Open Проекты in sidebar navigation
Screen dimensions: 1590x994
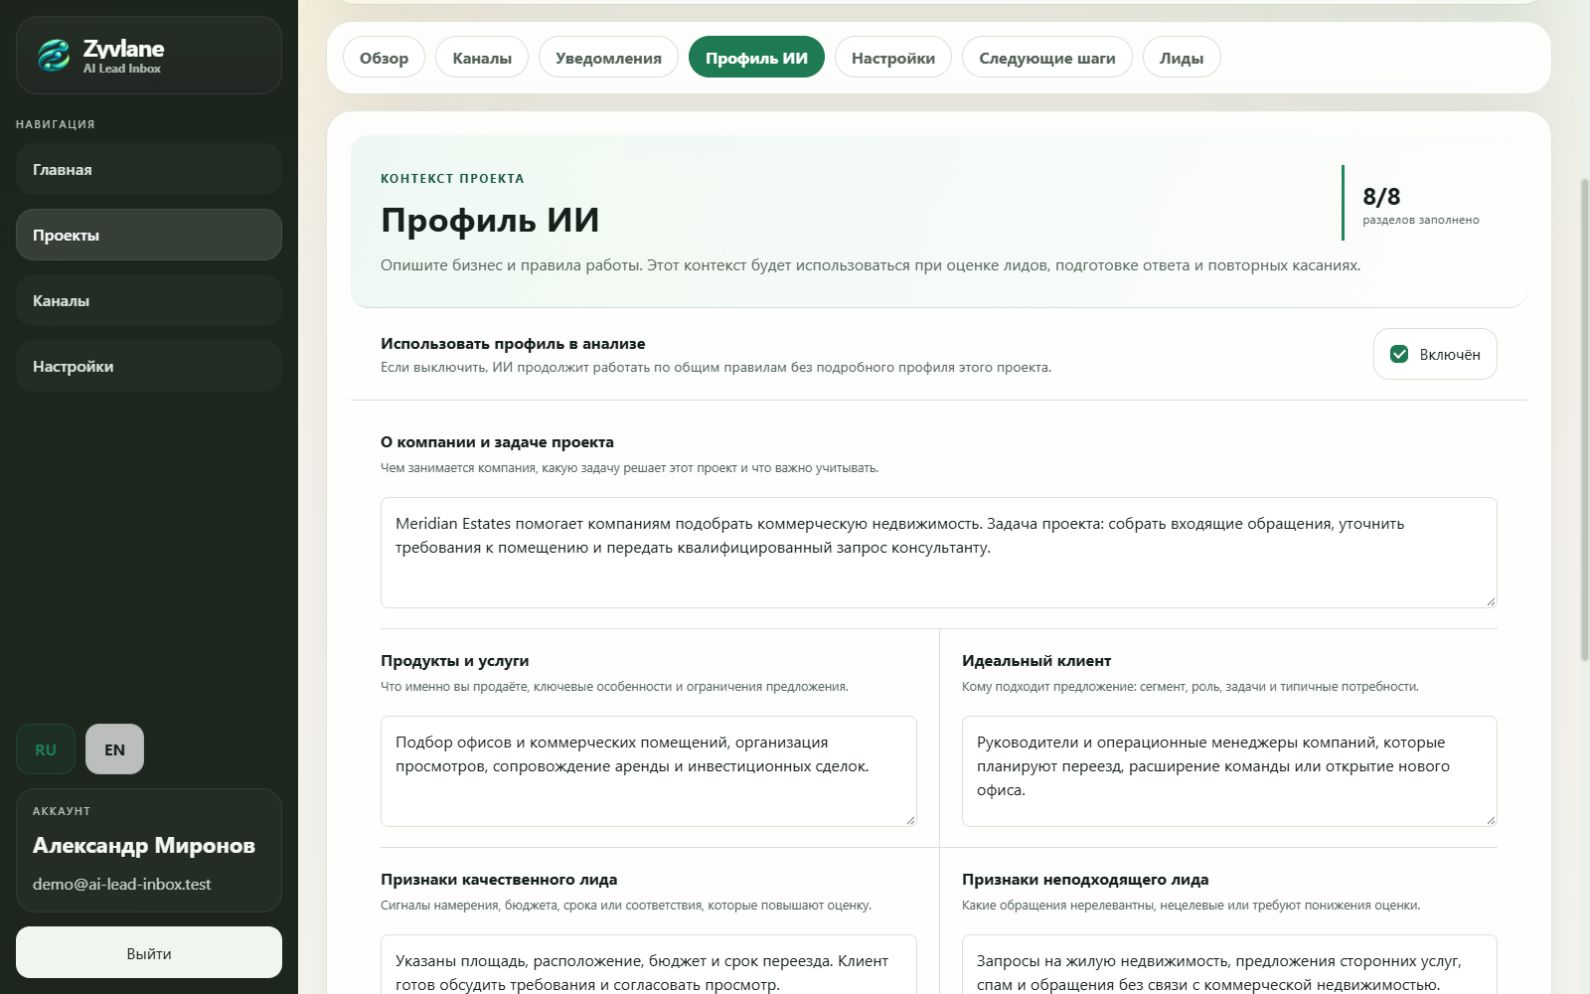click(x=149, y=235)
